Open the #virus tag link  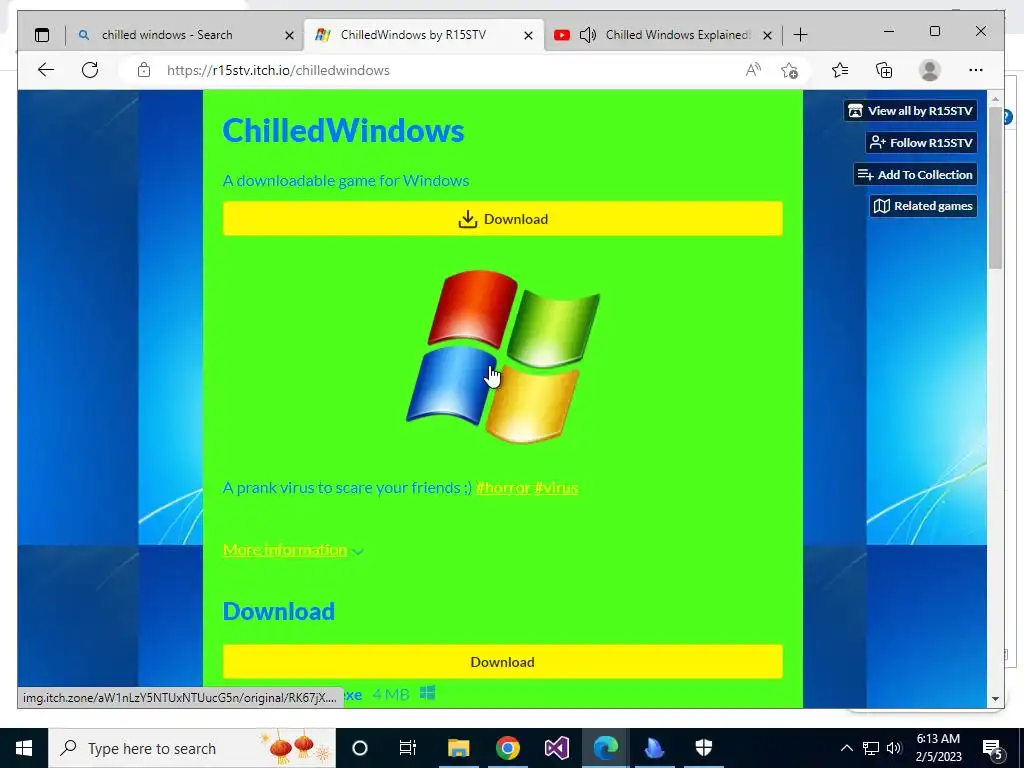[x=556, y=488]
